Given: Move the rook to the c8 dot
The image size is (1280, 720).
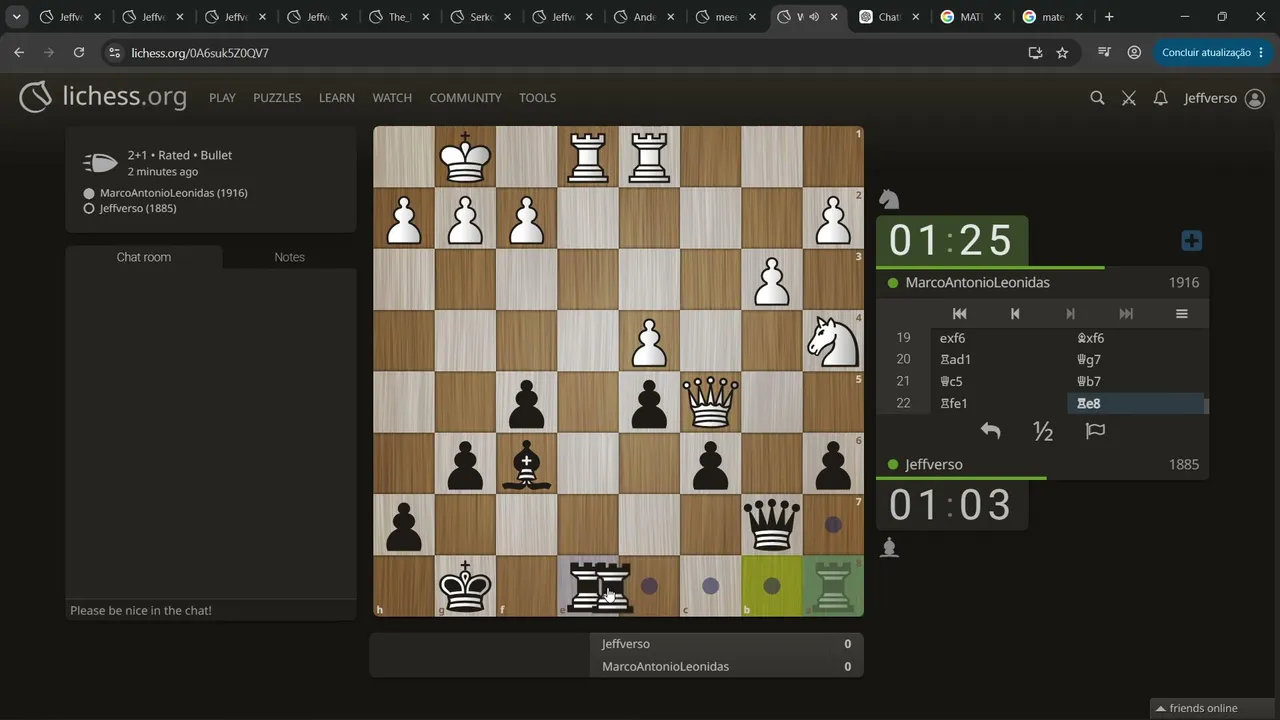Looking at the screenshot, I should (x=710, y=586).
